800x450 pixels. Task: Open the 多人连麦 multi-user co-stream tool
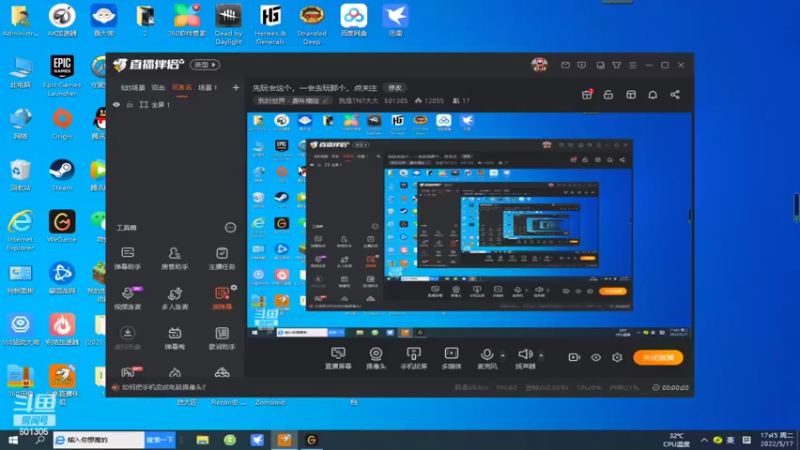174,298
